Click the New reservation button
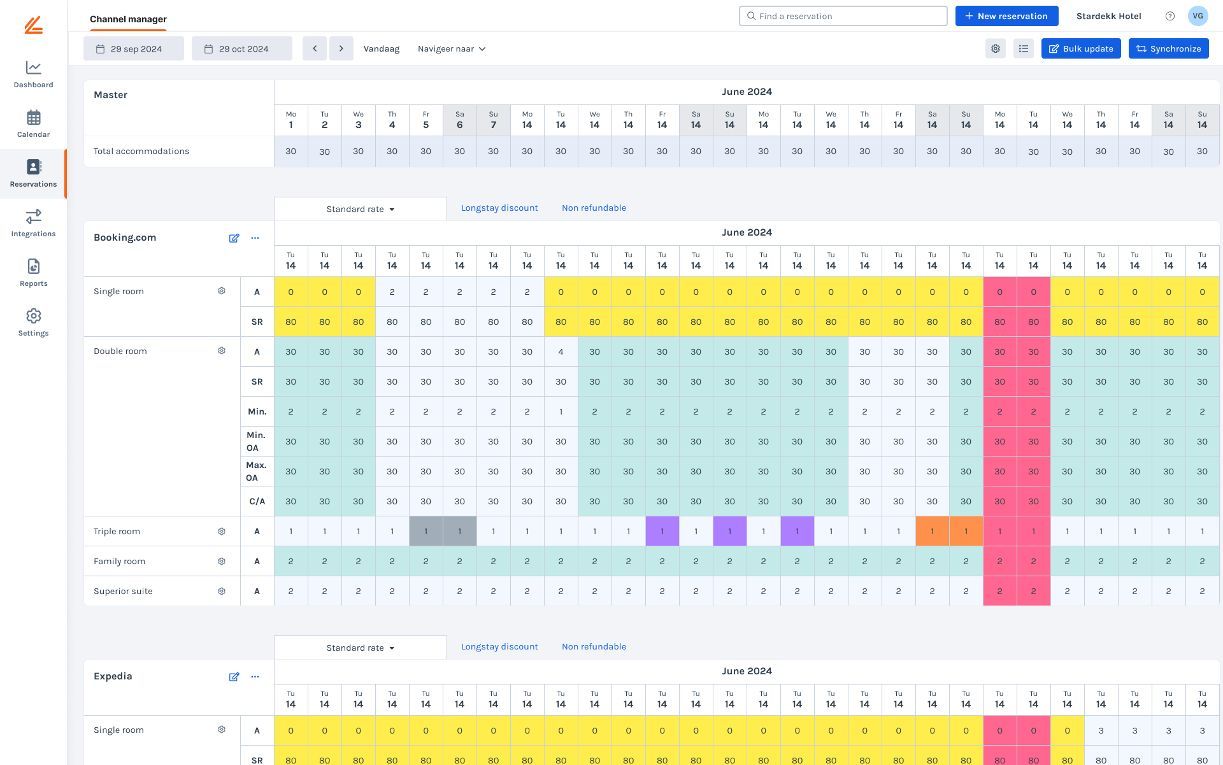 click(1006, 16)
